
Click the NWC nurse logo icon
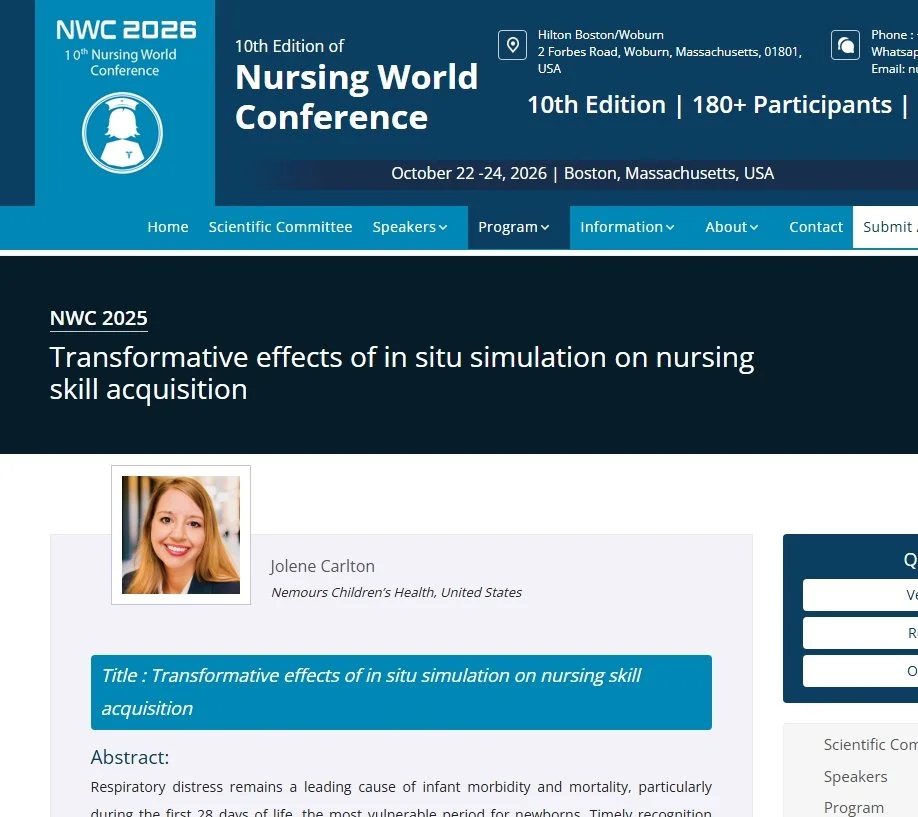[122, 132]
